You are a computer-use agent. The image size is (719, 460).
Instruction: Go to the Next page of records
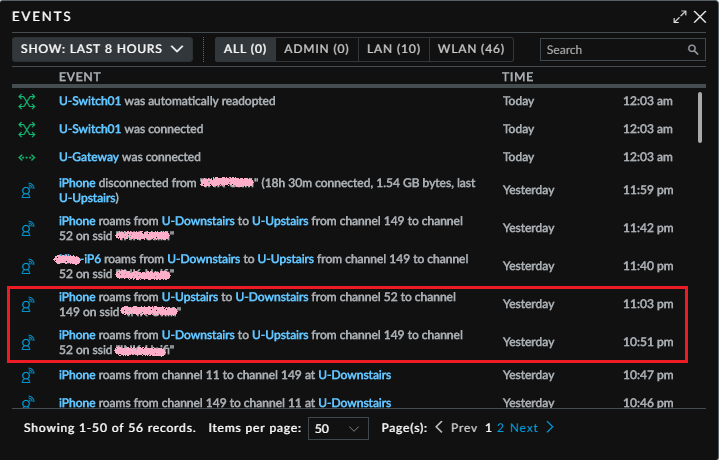point(531,428)
